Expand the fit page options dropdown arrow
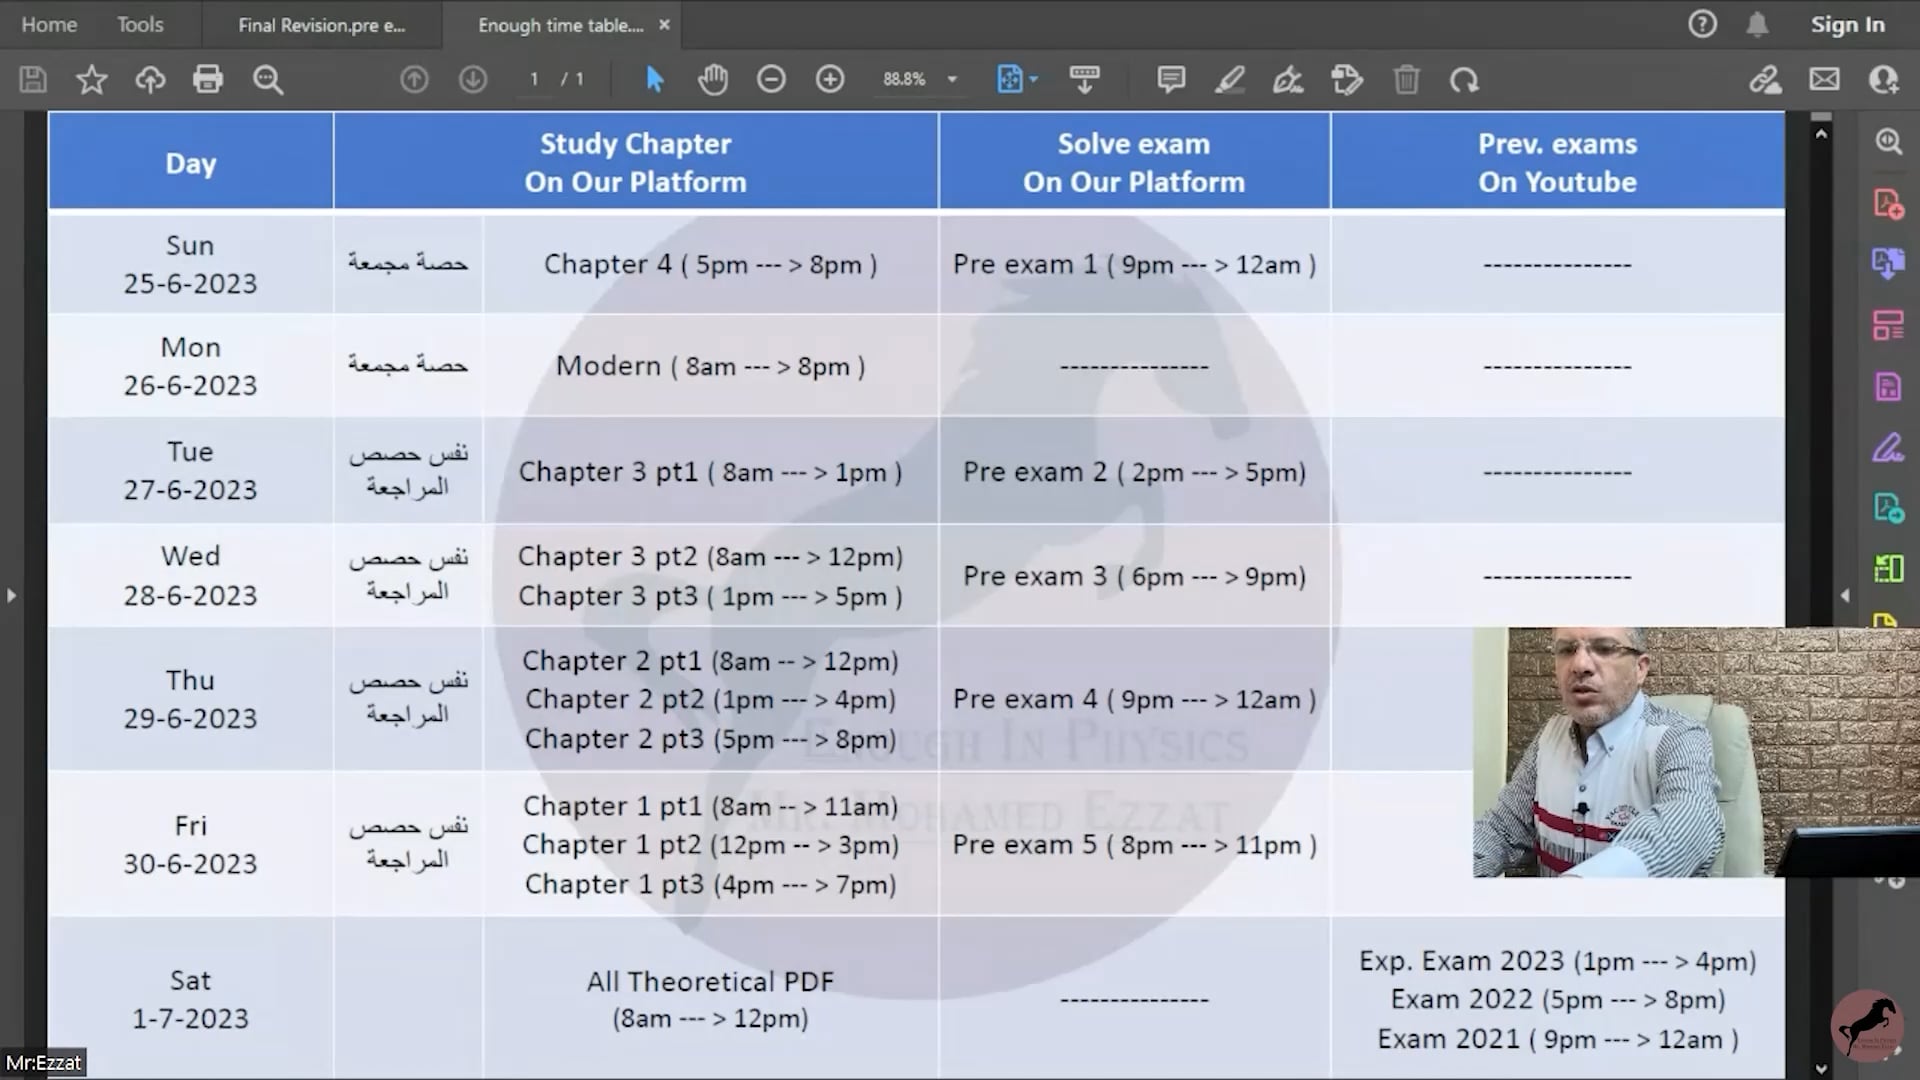Viewport: 1920px width, 1080px height. 1033,79
